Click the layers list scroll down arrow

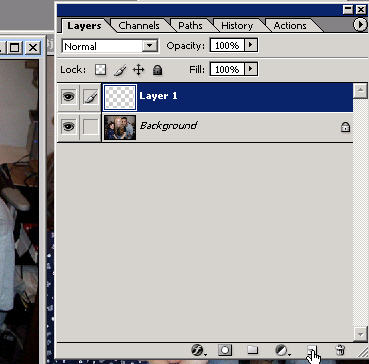pos(360,334)
